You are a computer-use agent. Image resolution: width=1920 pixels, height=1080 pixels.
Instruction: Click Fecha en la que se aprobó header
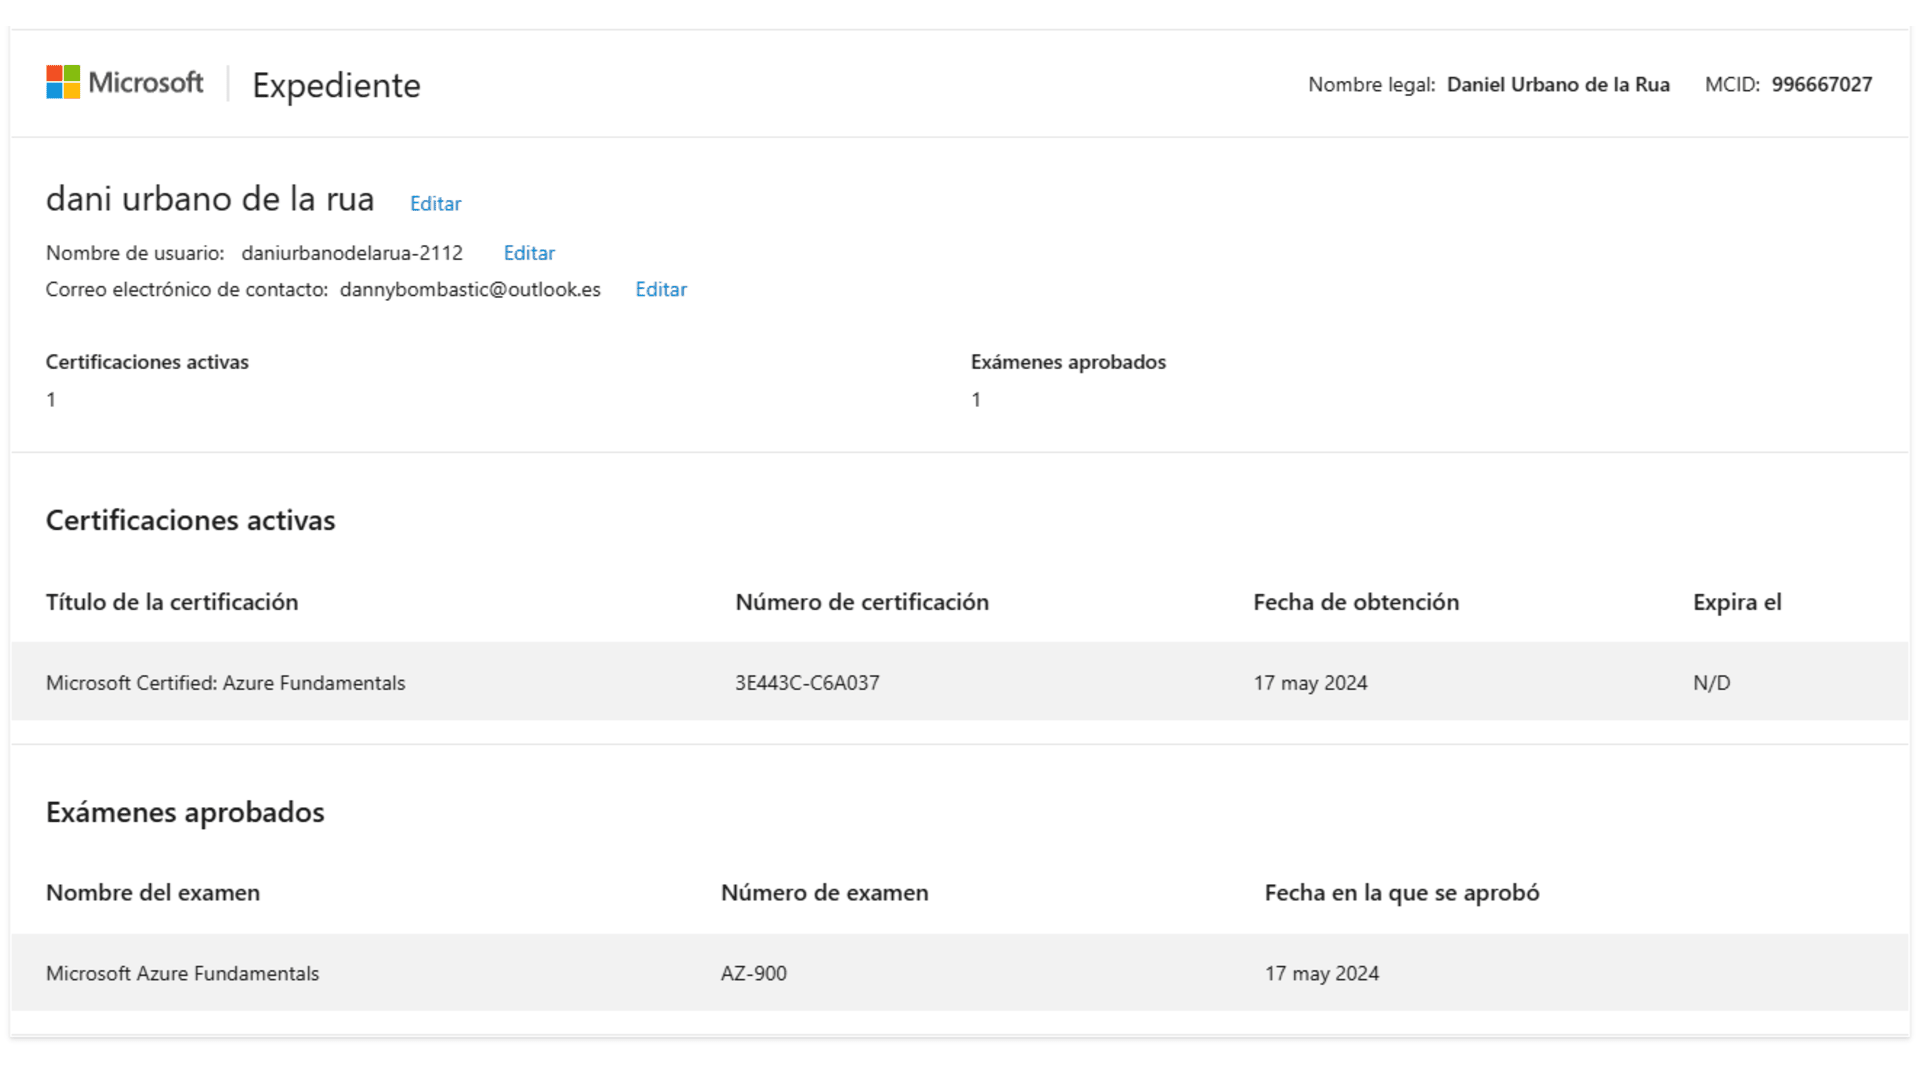point(1402,892)
